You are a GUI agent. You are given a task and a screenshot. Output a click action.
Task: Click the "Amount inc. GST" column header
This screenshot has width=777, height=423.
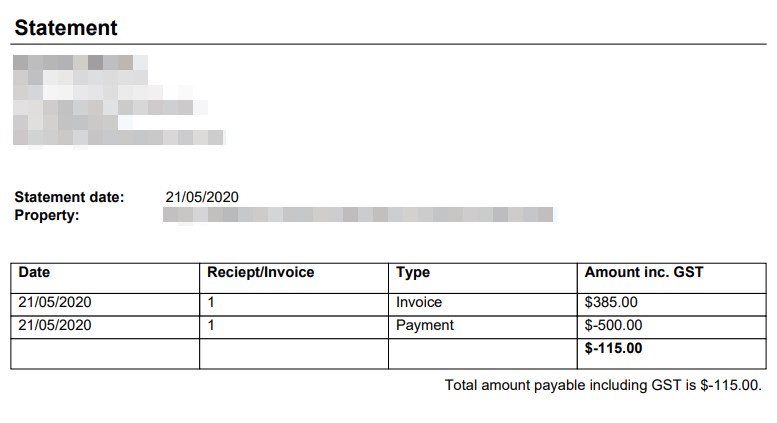pyautogui.click(x=644, y=272)
